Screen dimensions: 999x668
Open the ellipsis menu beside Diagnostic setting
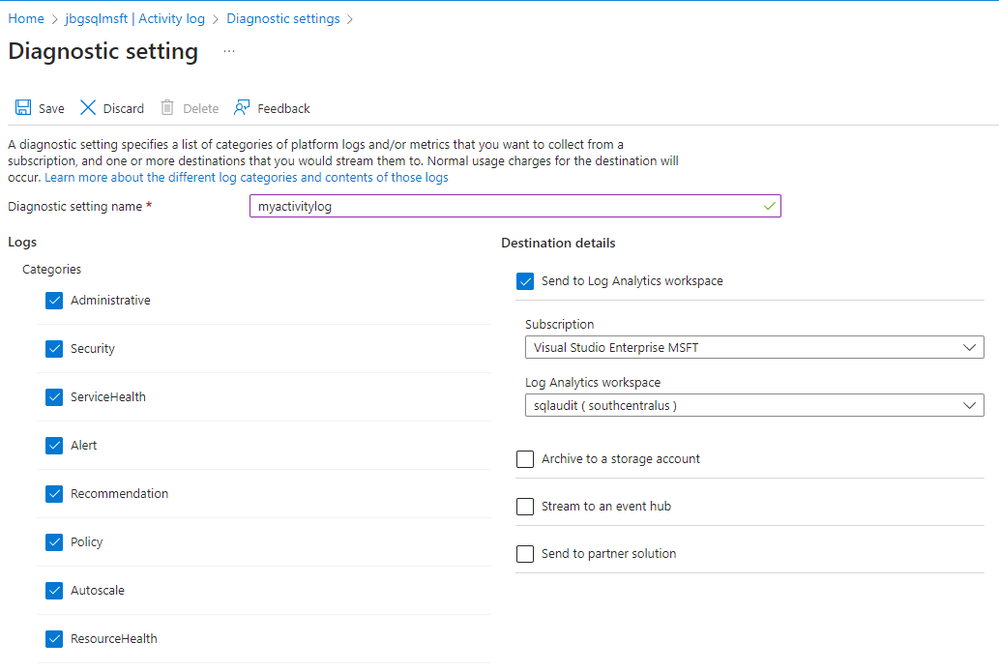click(x=229, y=51)
